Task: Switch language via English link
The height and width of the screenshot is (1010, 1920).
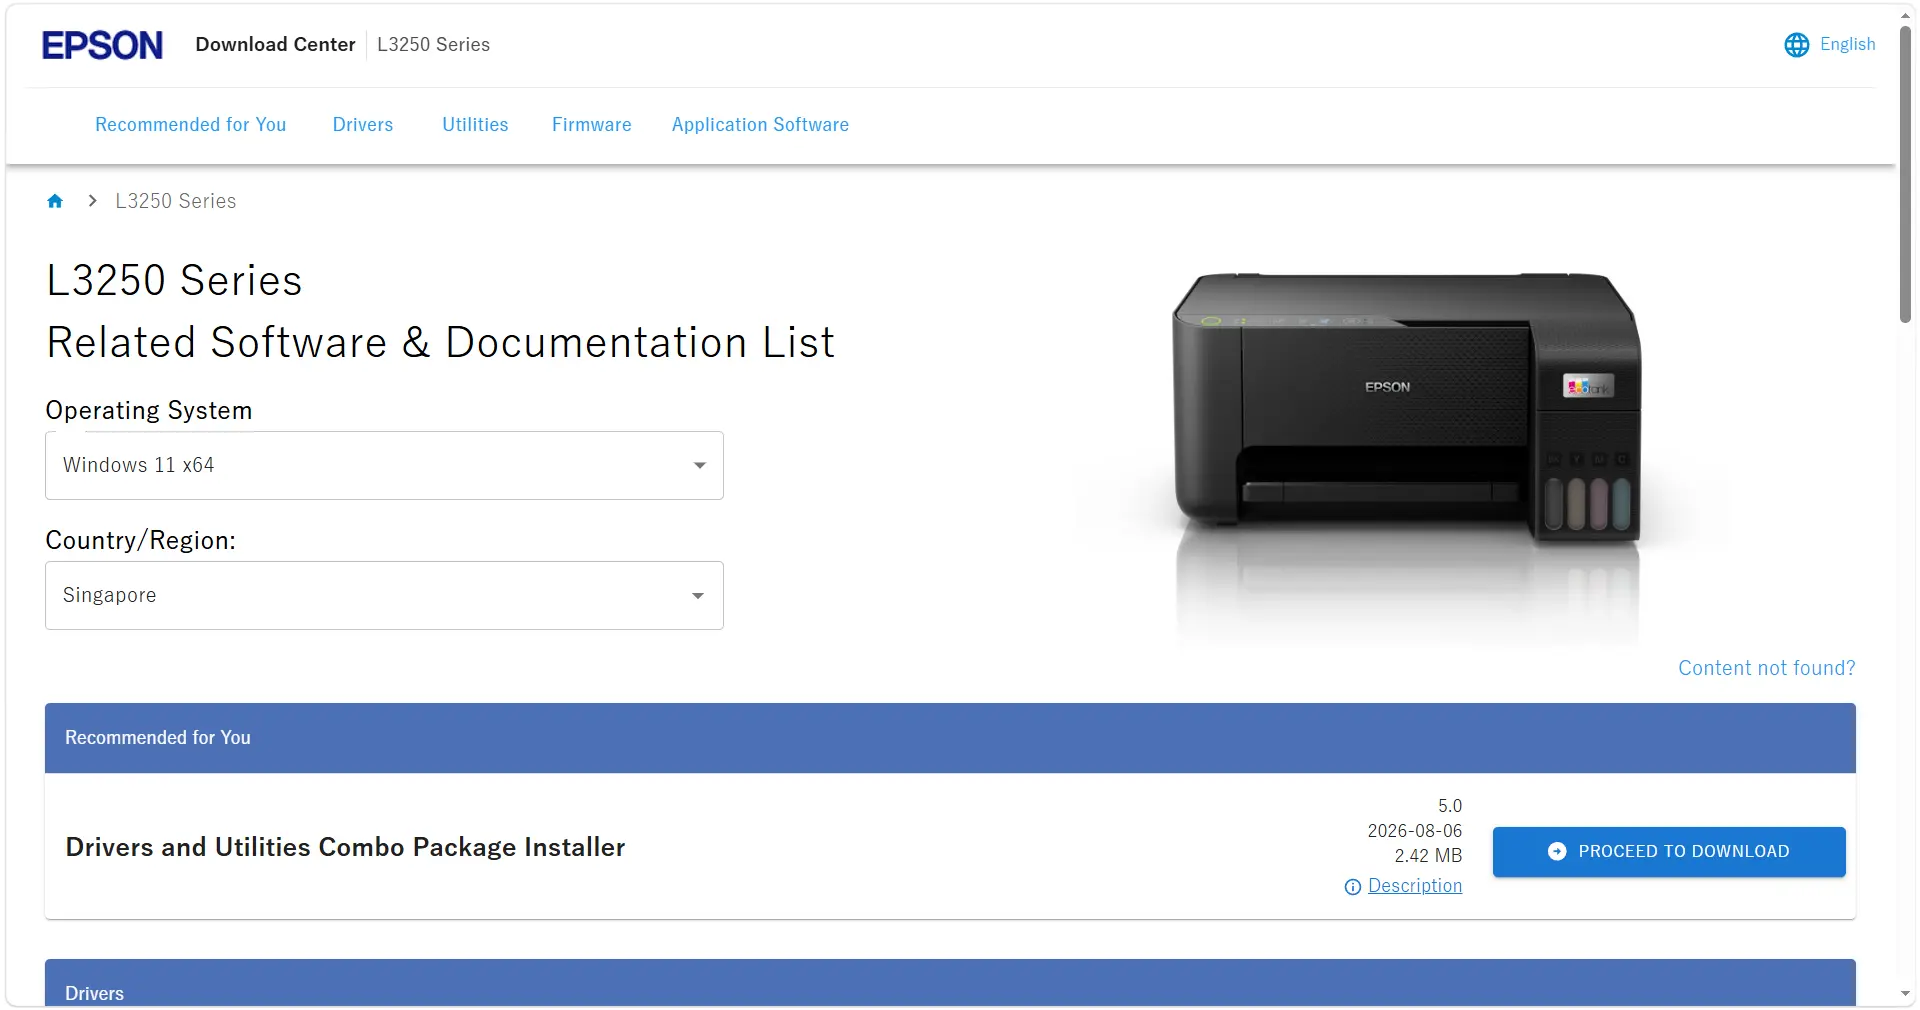Action: tap(1847, 44)
